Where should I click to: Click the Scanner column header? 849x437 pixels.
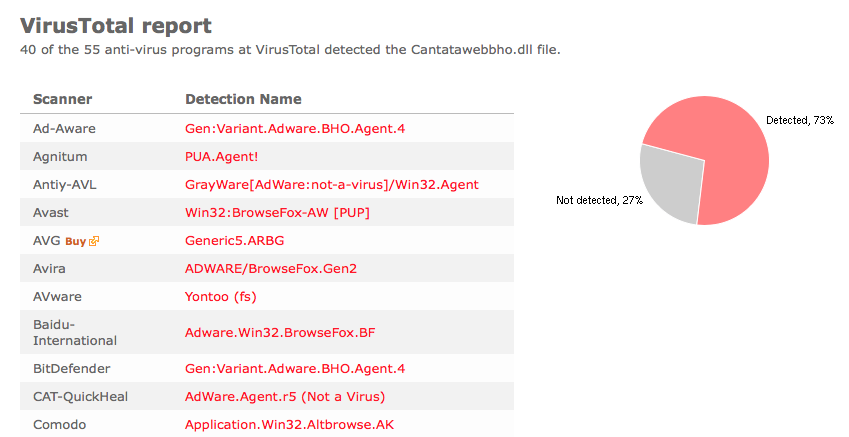click(x=62, y=99)
